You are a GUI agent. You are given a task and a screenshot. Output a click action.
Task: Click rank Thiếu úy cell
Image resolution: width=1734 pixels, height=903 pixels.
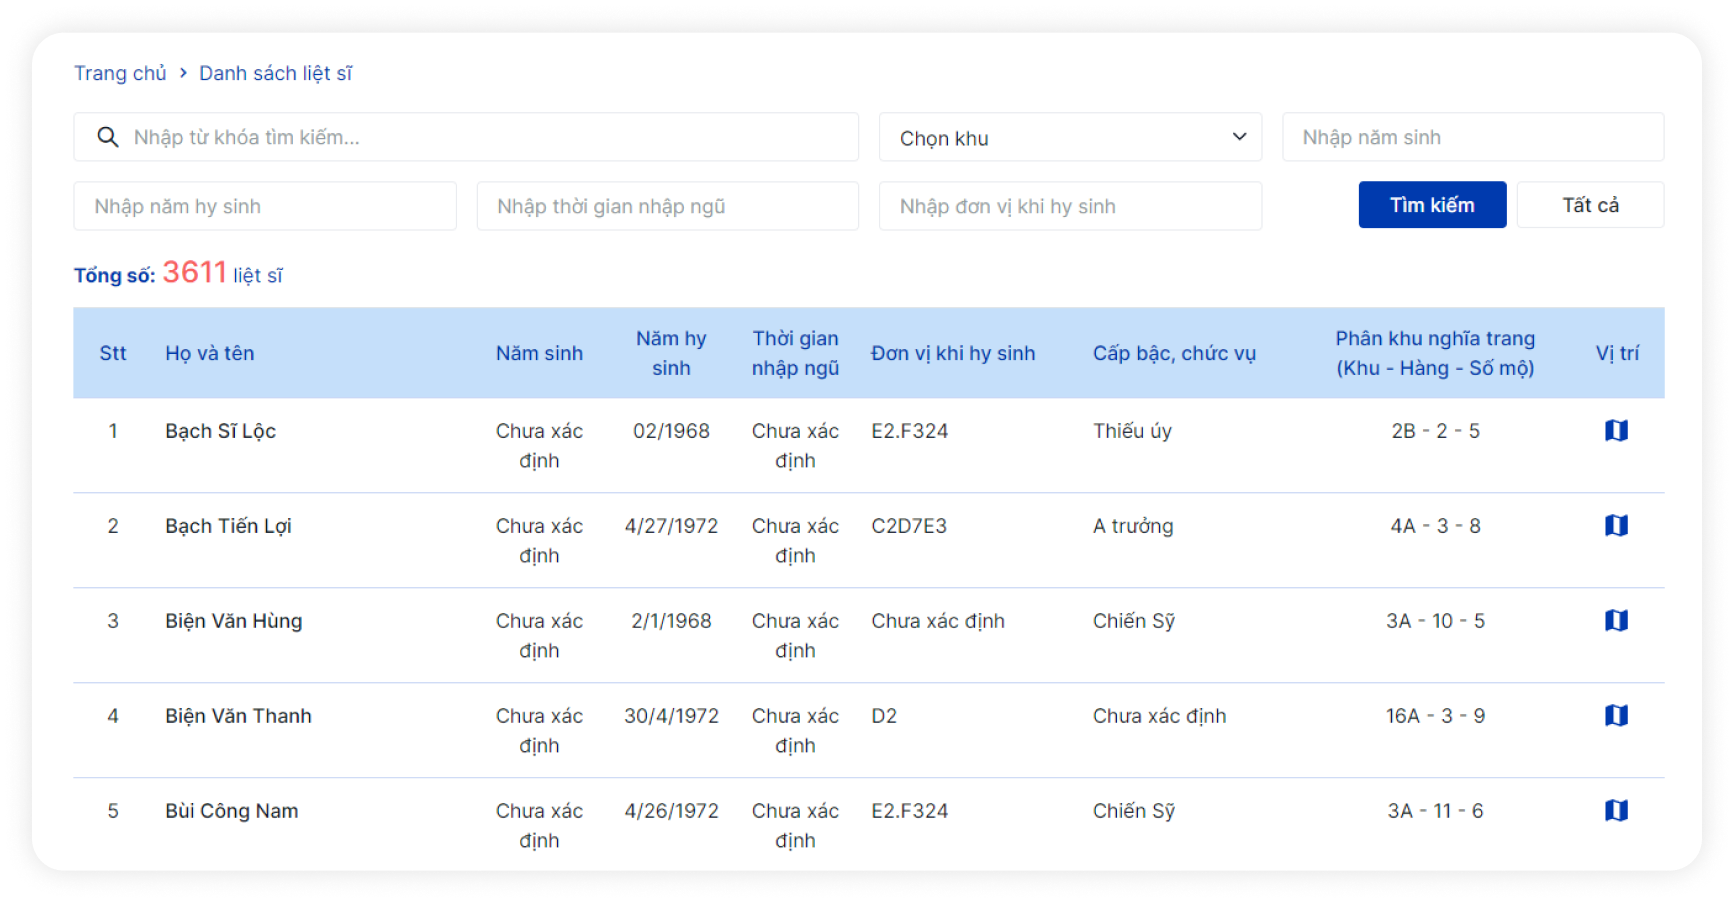click(x=1132, y=431)
